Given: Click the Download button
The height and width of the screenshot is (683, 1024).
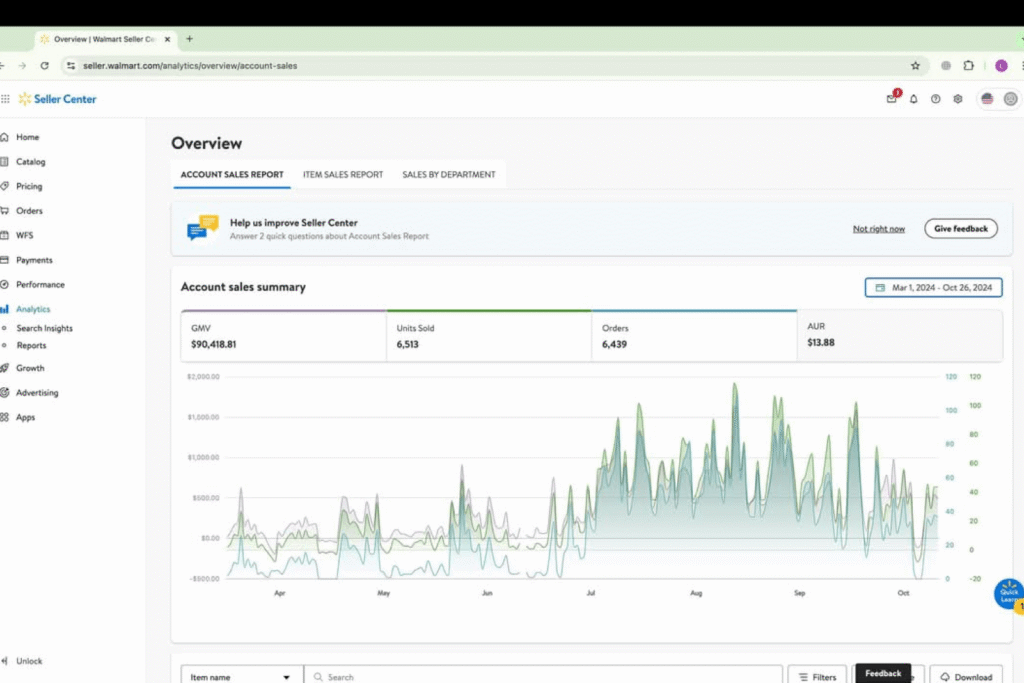Looking at the screenshot, I should pyautogui.click(x=967, y=676).
